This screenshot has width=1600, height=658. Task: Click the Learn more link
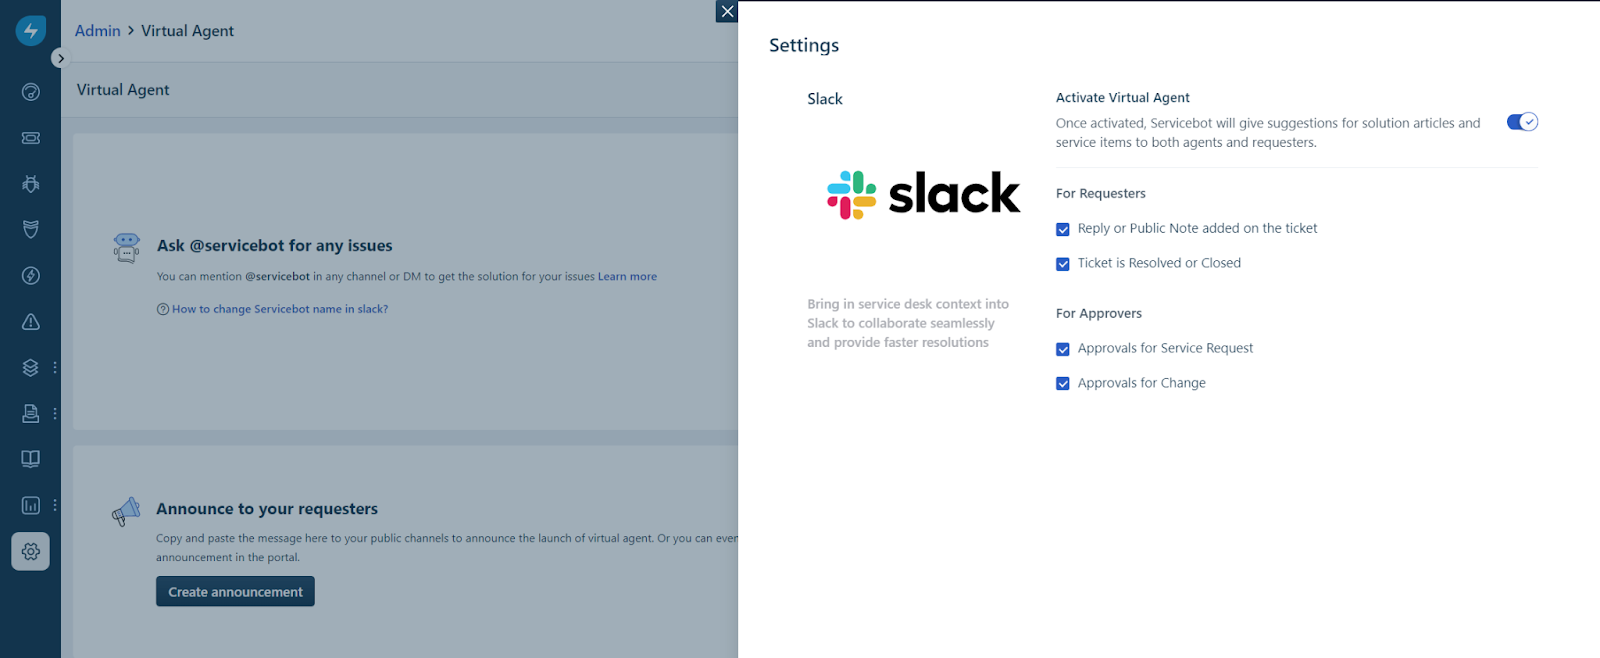pyautogui.click(x=627, y=277)
